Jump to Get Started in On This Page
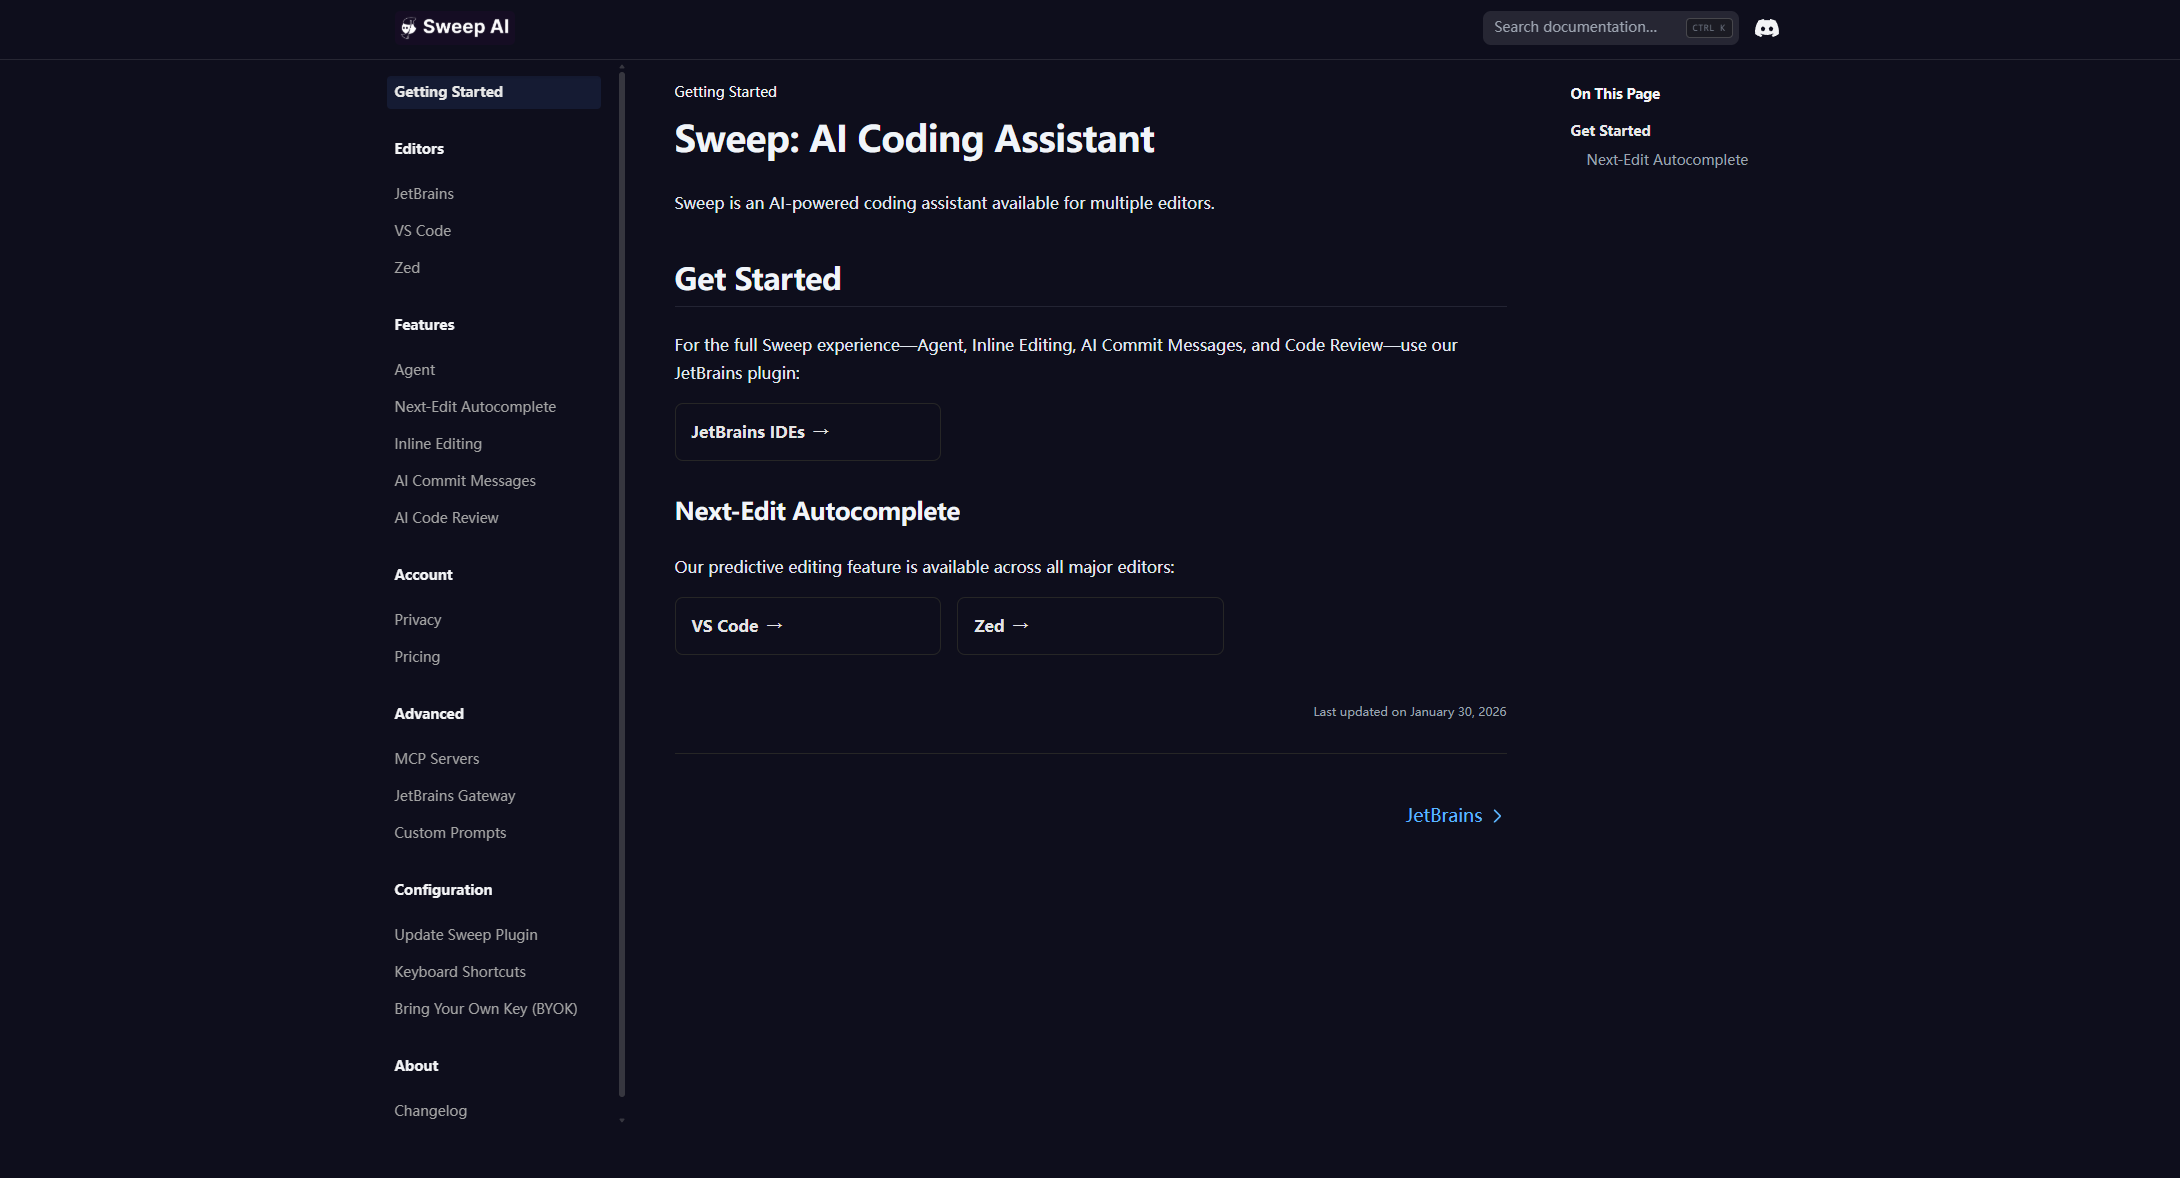Viewport: 2180px width, 1178px height. (1610, 131)
